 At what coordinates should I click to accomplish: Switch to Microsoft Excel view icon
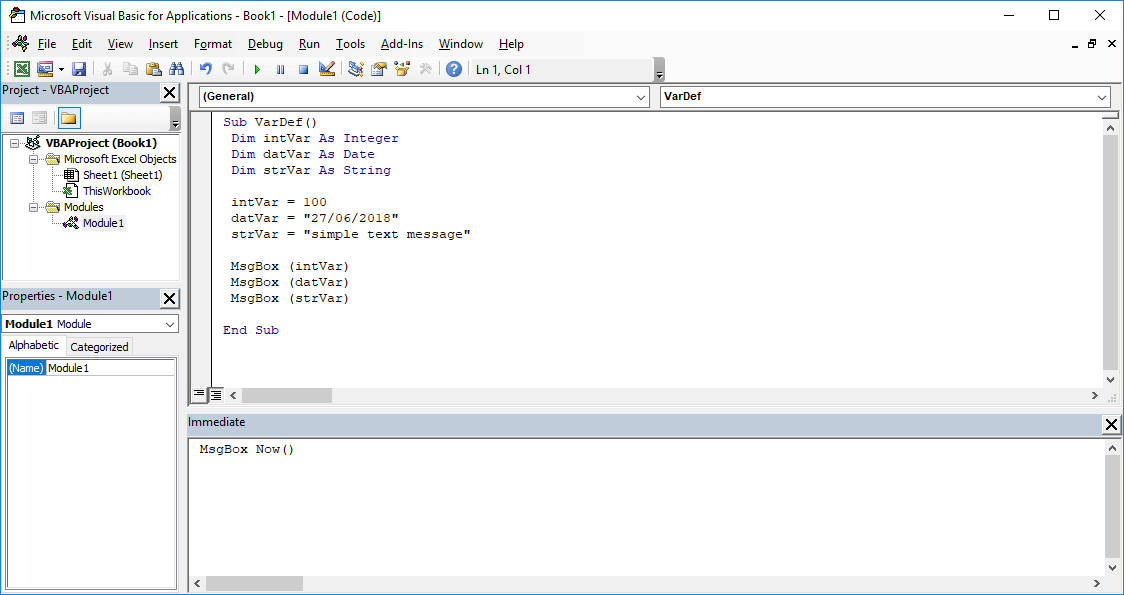point(22,69)
